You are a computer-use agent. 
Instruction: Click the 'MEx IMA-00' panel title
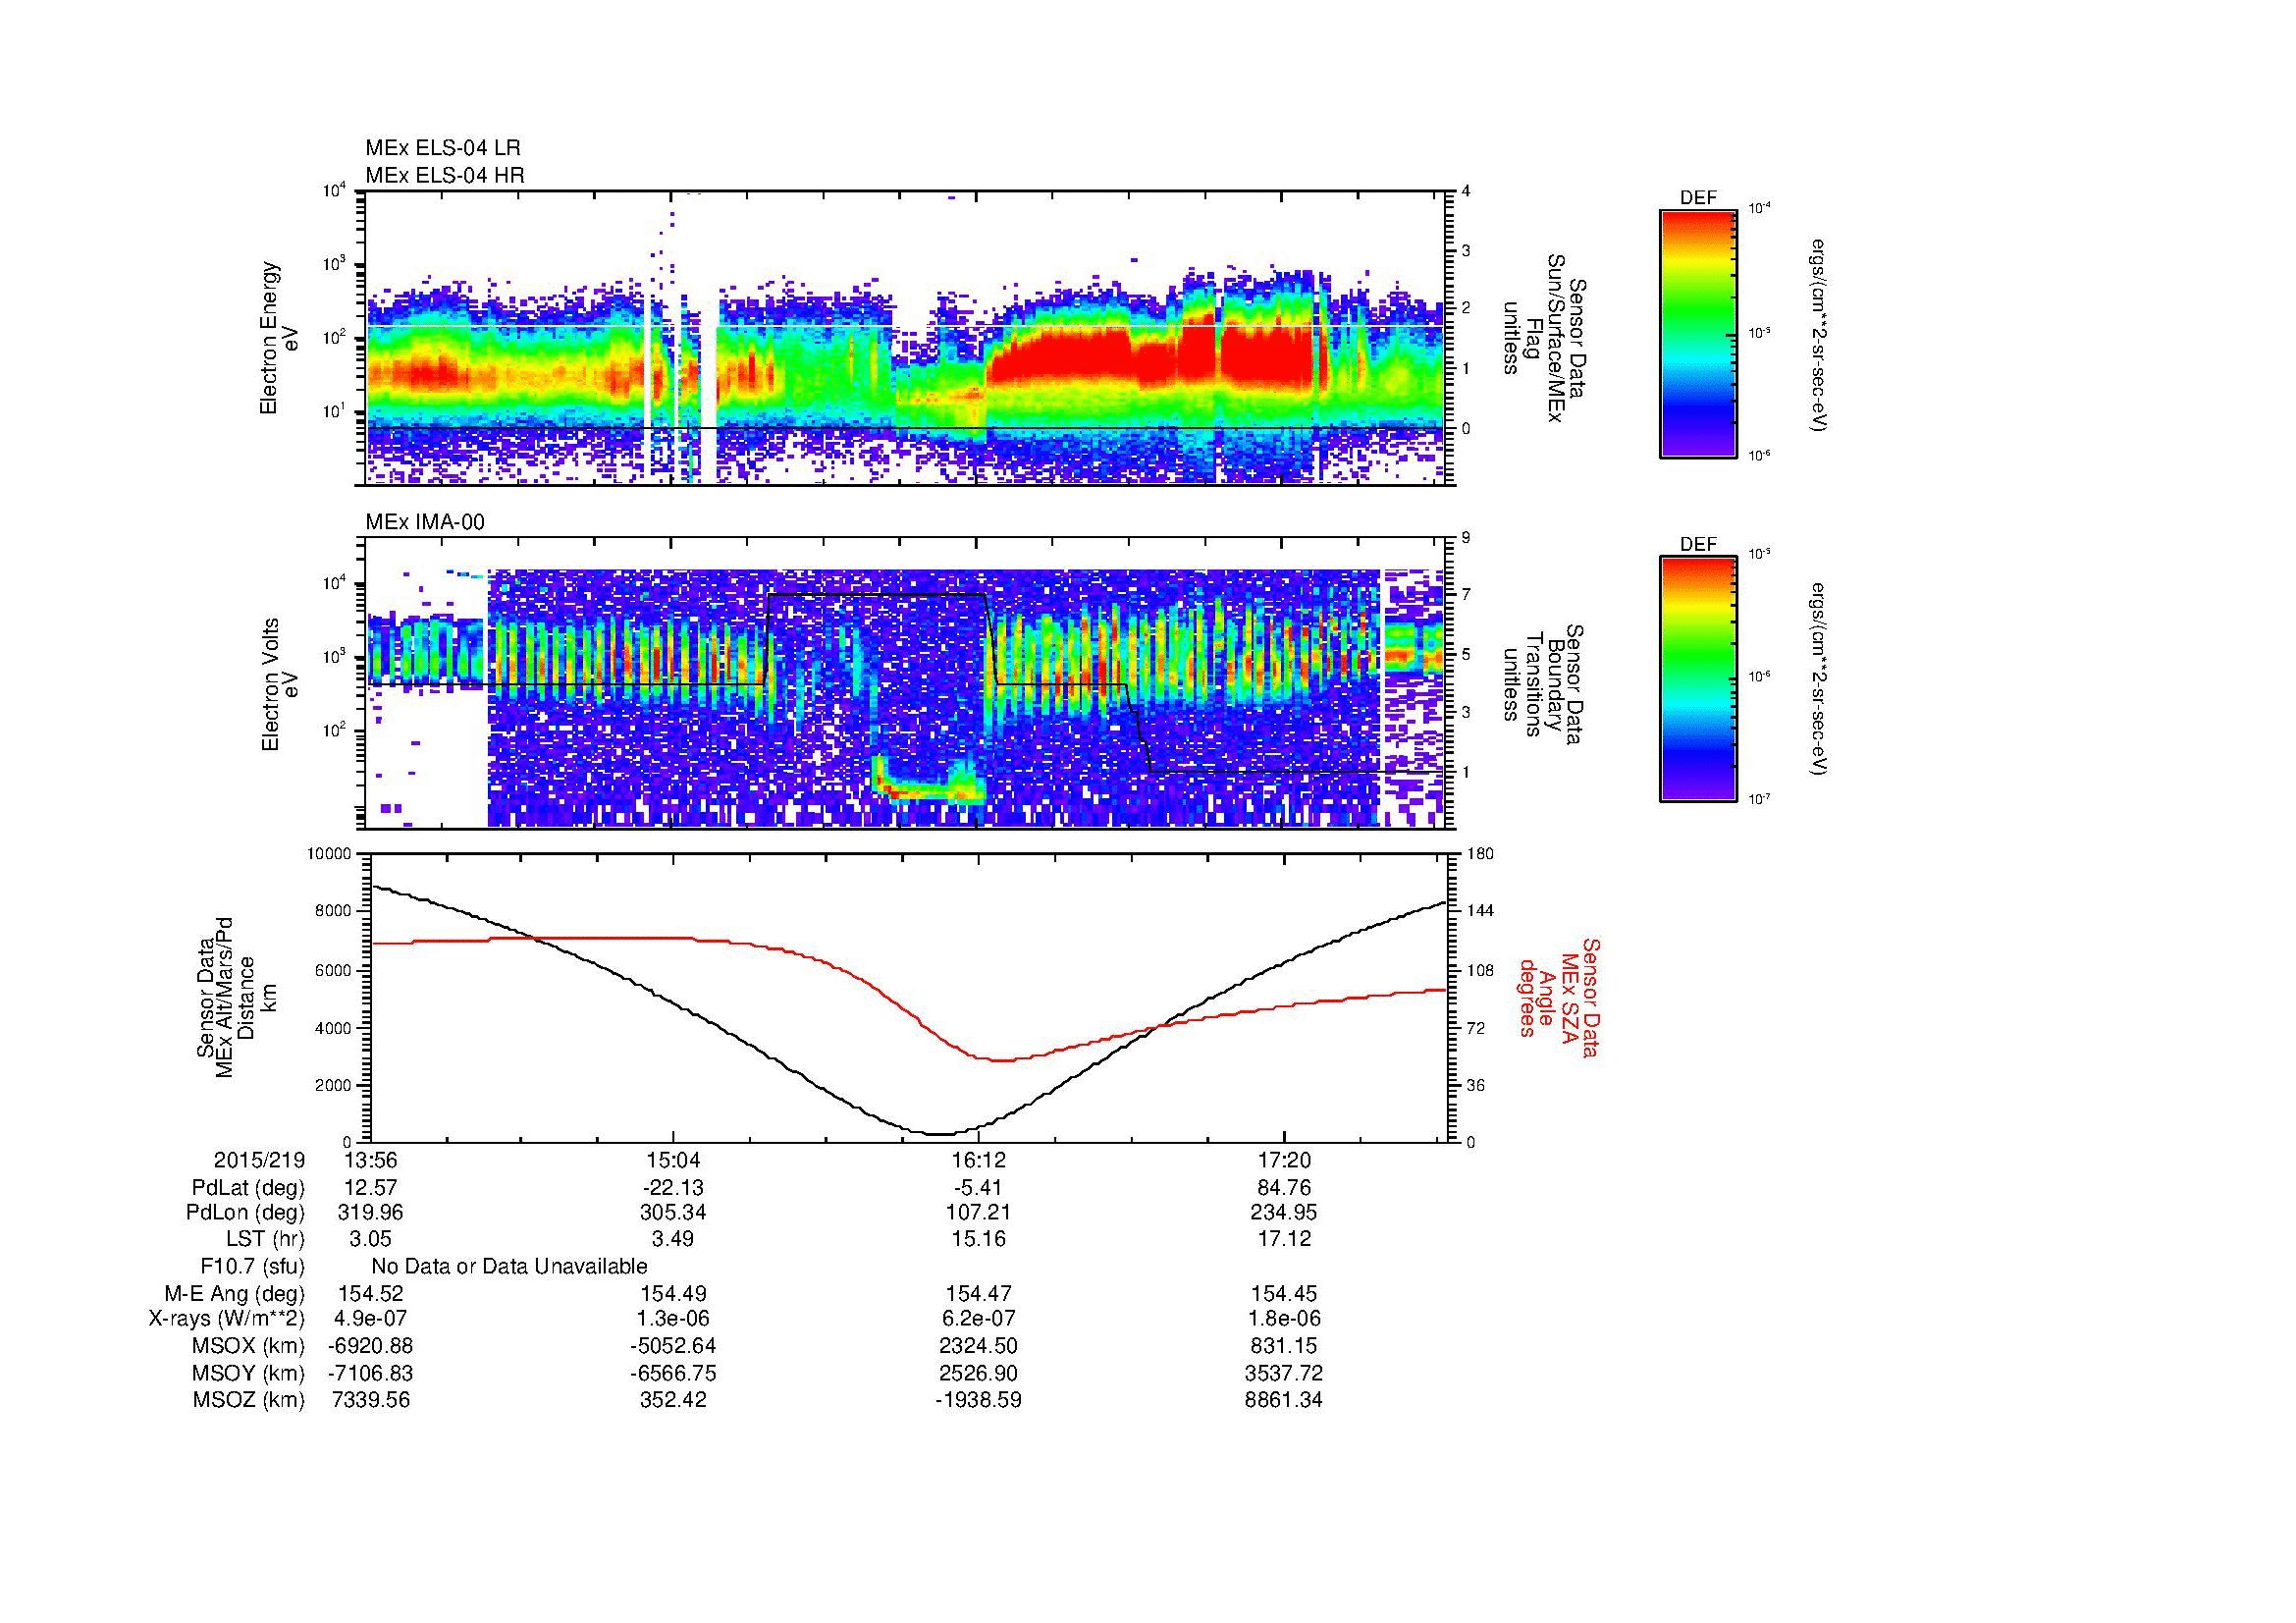(425, 522)
